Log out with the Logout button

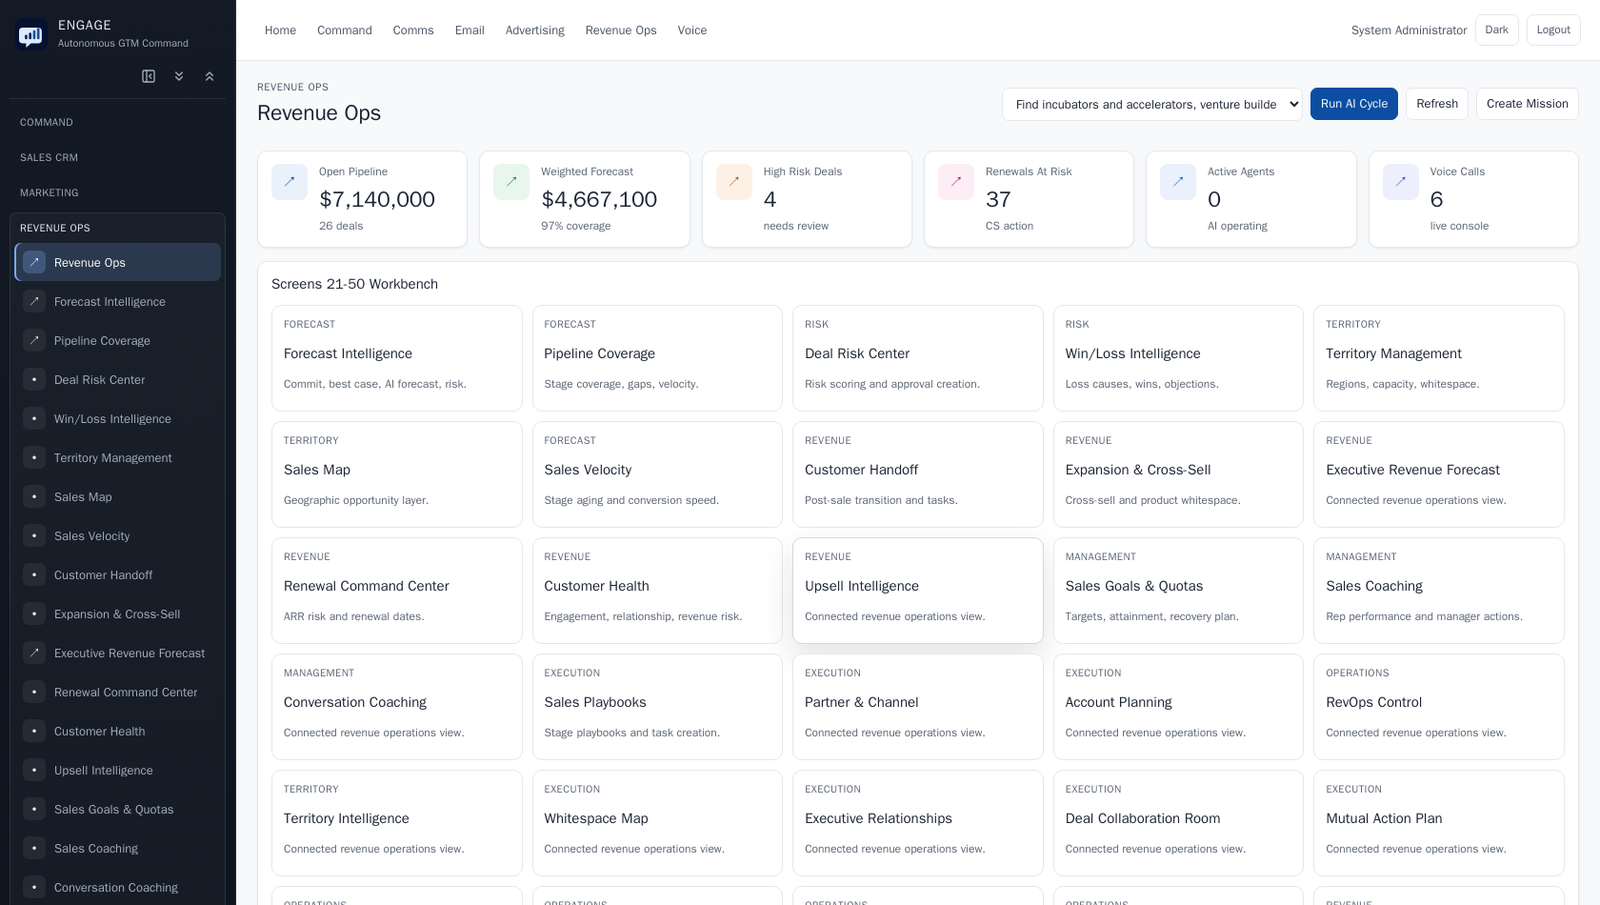click(x=1553, y=30)
